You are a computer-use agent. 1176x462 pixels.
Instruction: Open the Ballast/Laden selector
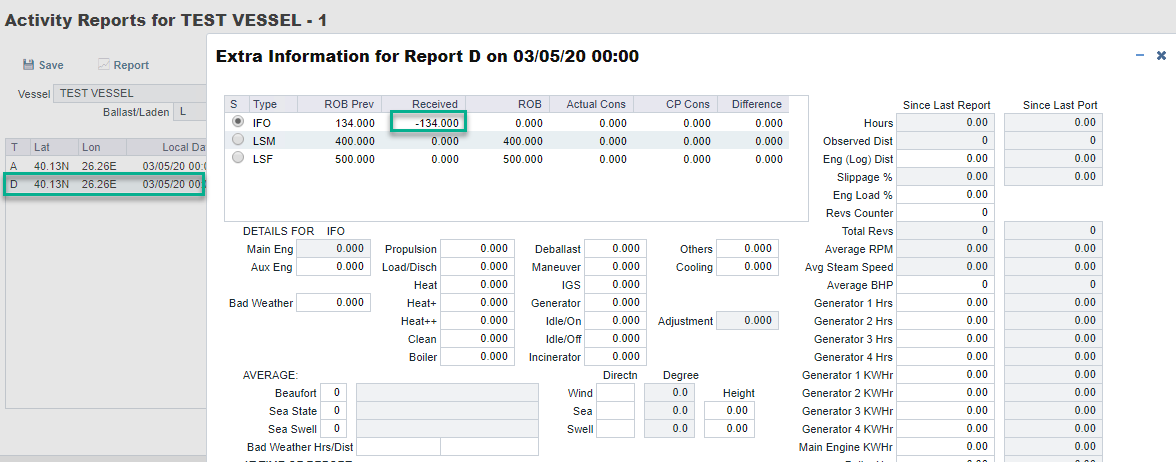pyautogui.click(x=189, y=111)
